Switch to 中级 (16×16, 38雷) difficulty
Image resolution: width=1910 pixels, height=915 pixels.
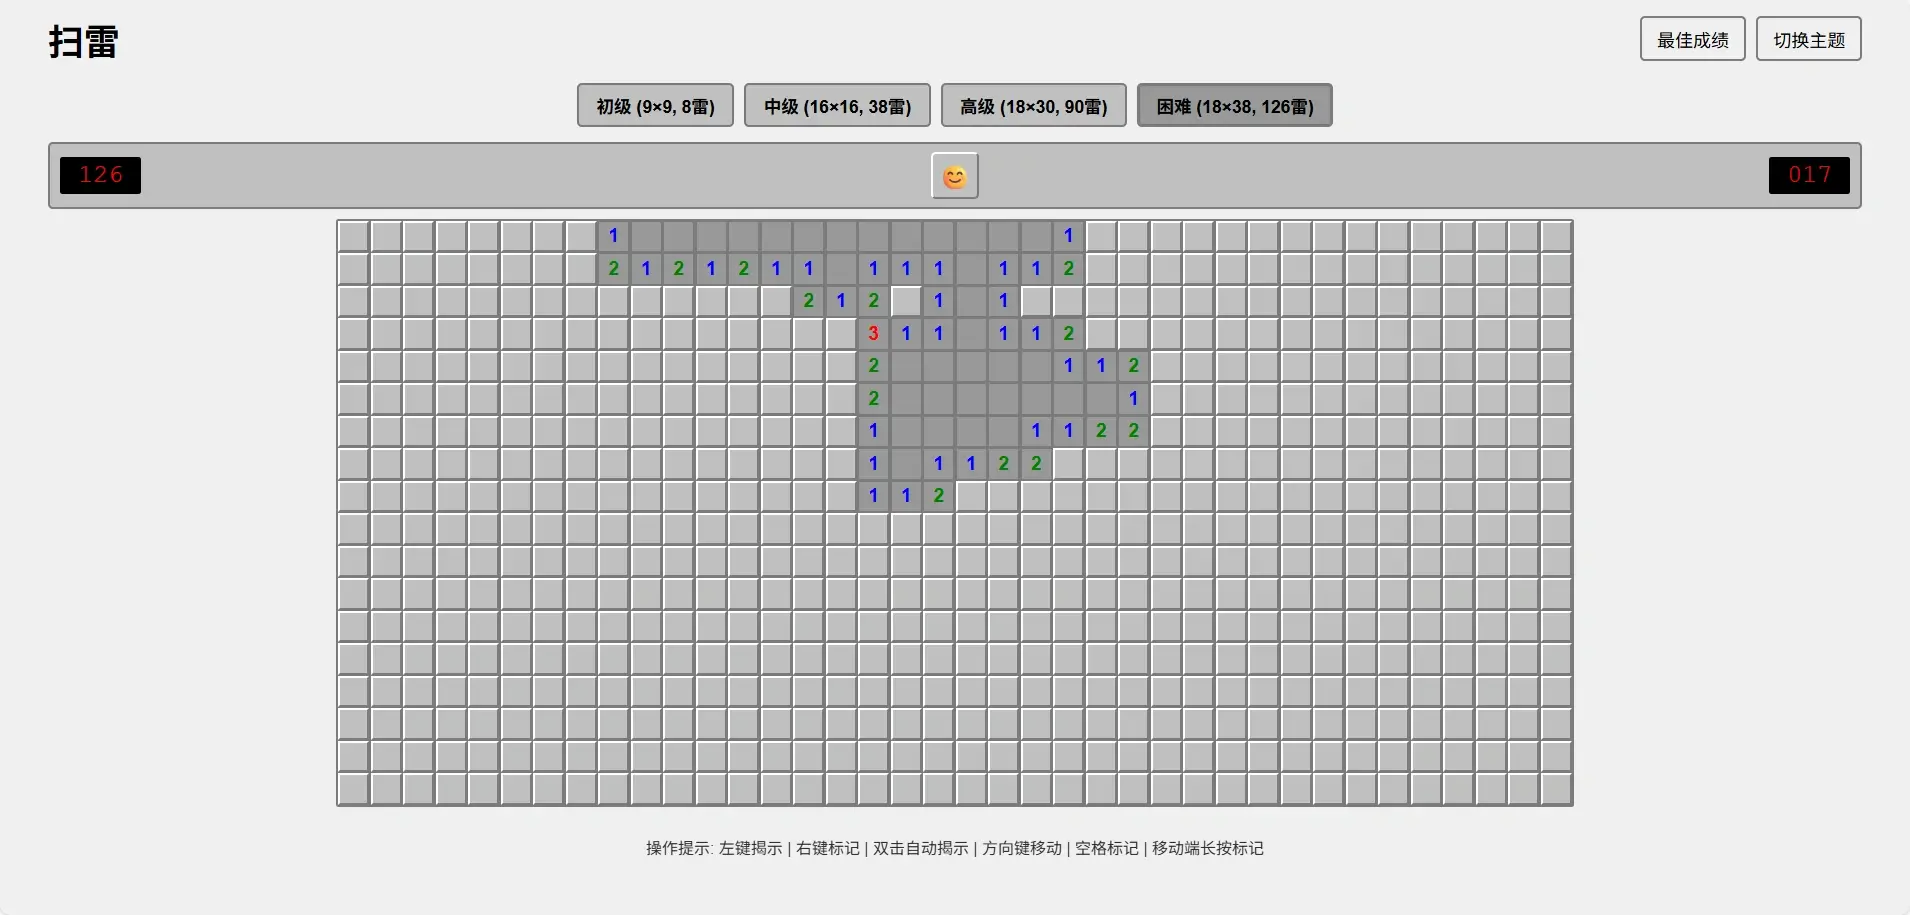837,106
